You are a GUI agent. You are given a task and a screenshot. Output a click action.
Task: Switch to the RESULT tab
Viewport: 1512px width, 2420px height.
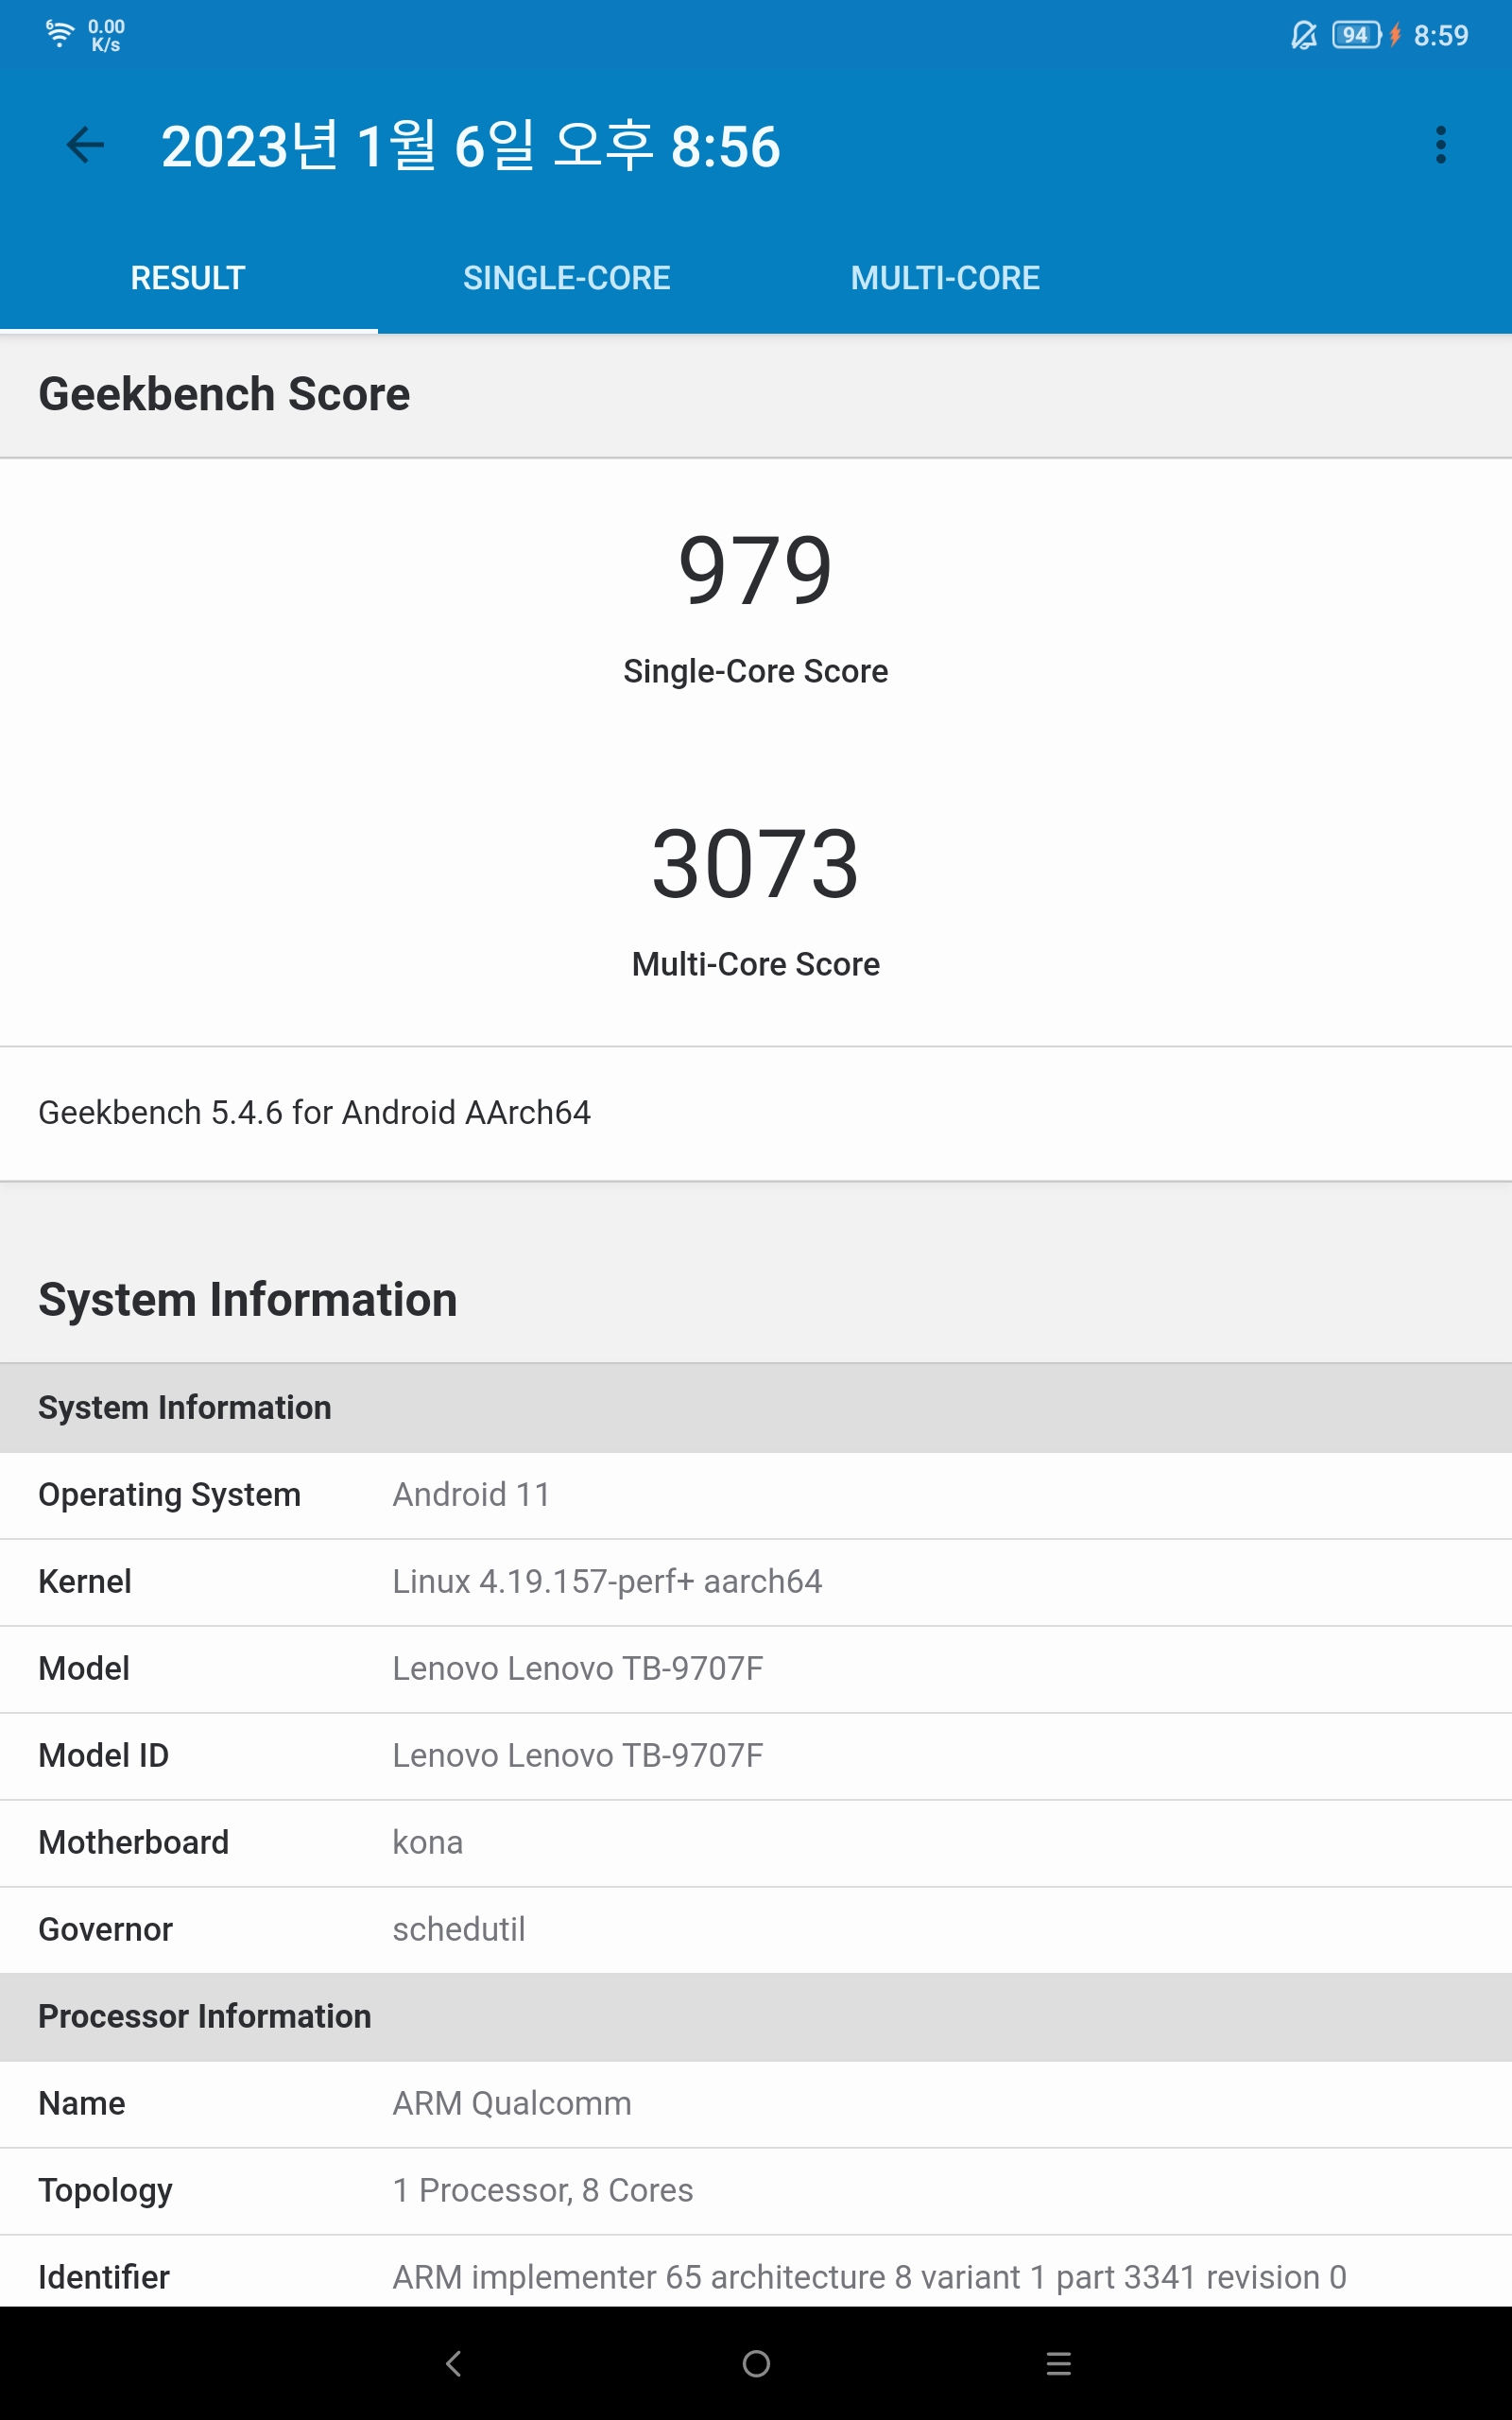click(x=188, y=278)
